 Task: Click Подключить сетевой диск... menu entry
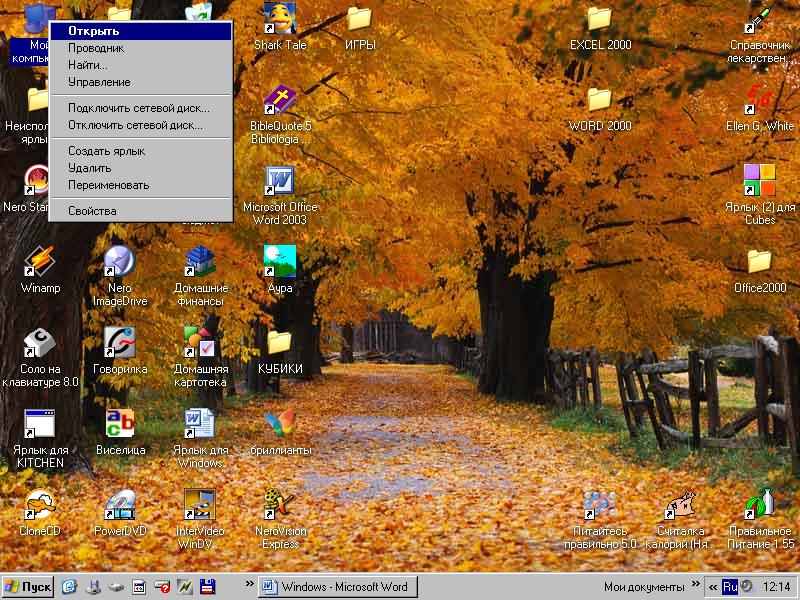tap(141, 108)
